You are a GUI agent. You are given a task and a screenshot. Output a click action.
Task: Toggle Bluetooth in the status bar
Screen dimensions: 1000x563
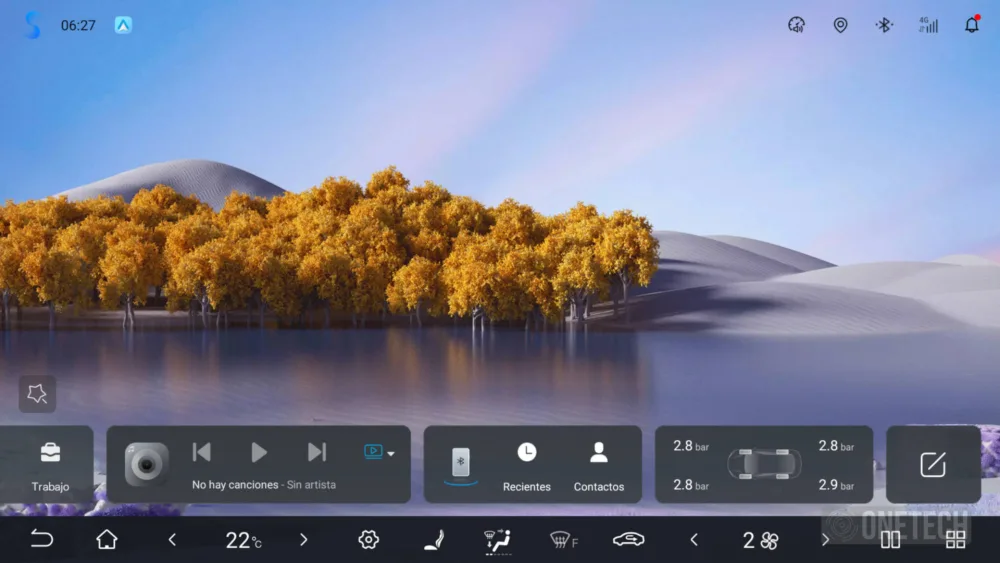pos(884,25)
